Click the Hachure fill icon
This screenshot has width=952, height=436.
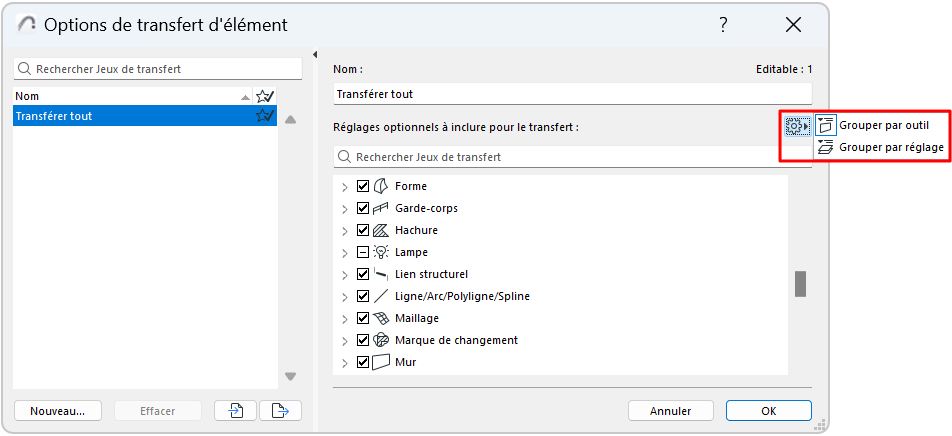pos(380,230)
